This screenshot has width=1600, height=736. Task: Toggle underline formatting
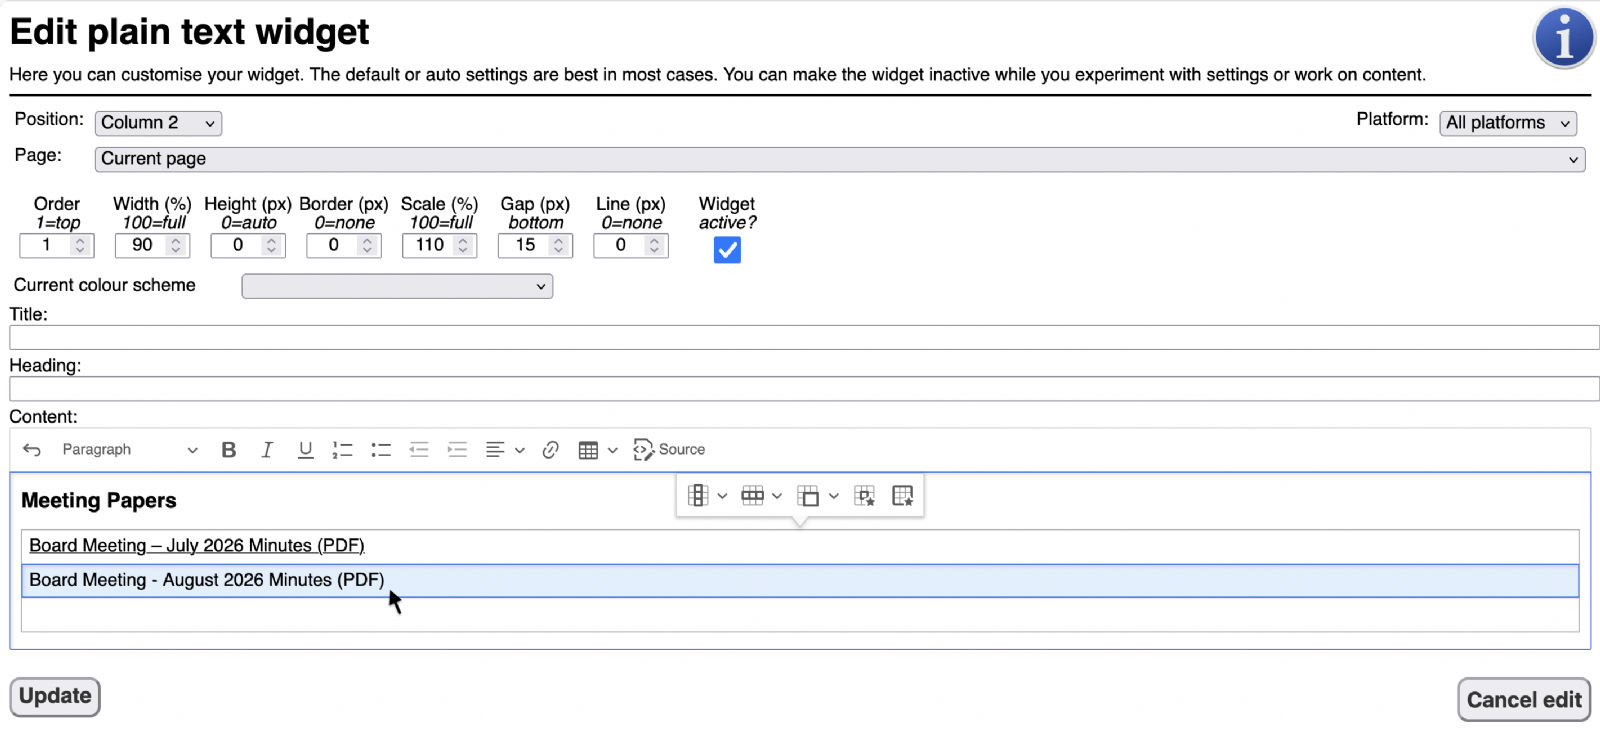click(306, 450)
